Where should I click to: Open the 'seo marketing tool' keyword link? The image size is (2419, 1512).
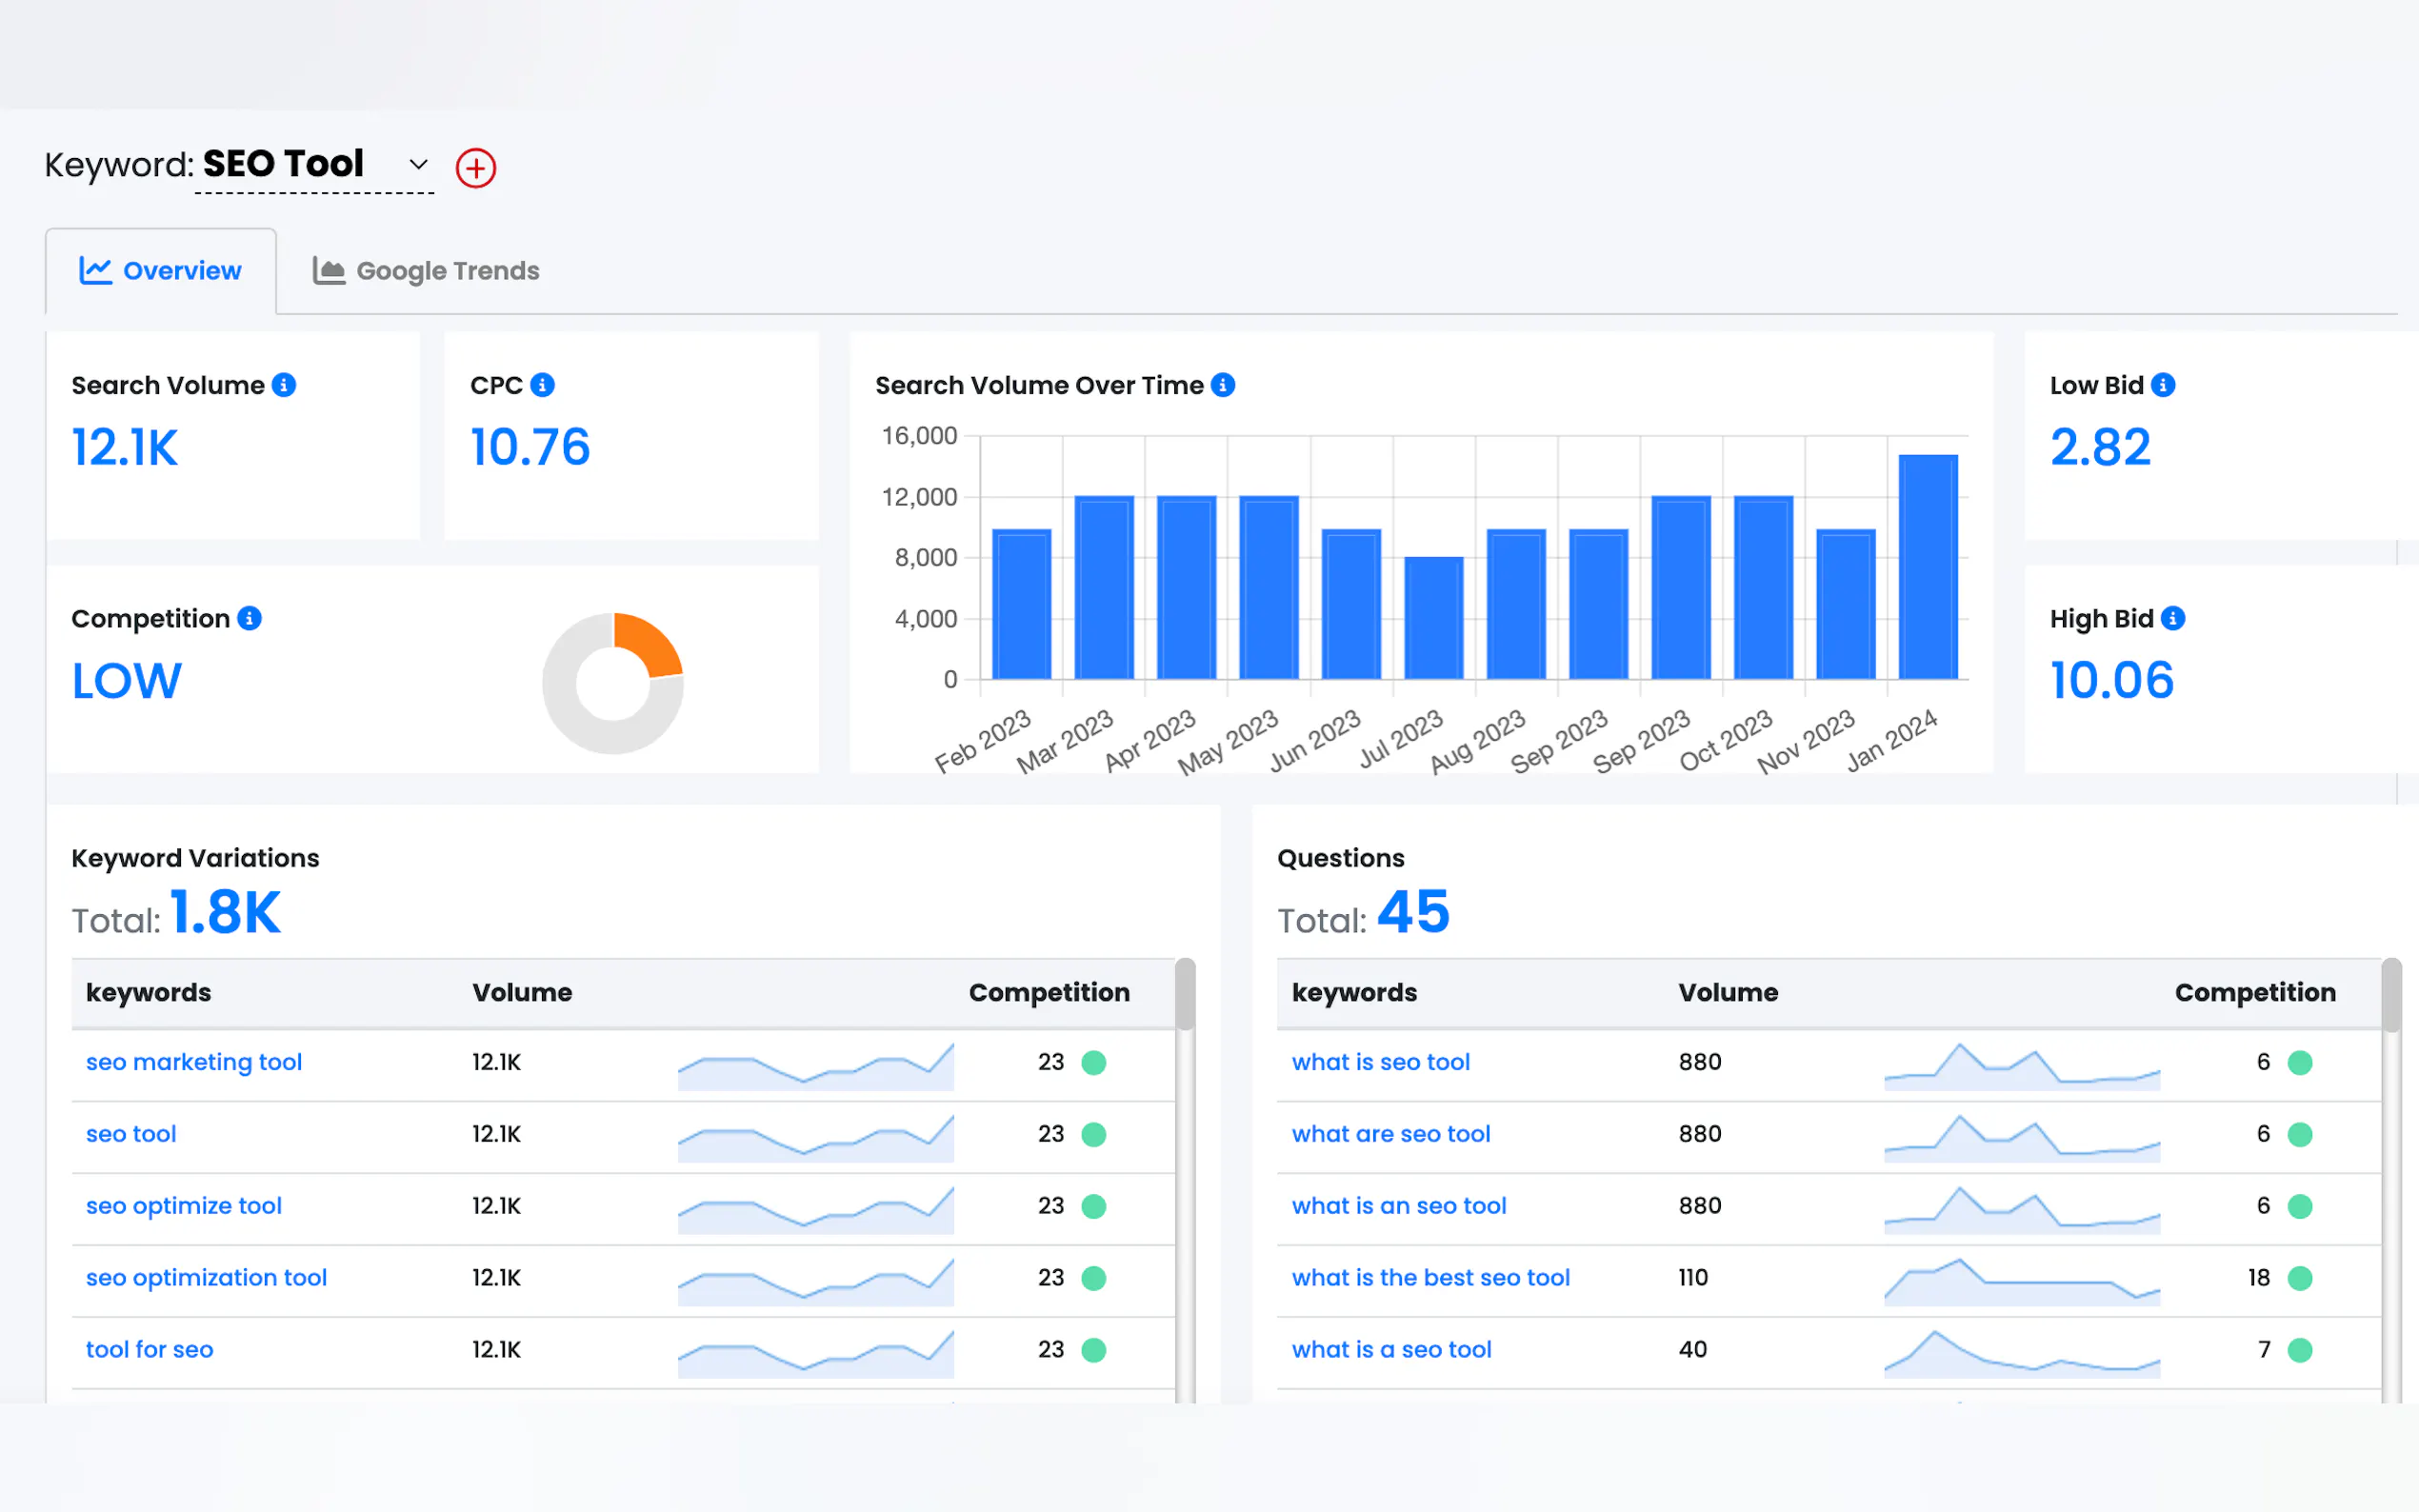click(x=194, y=1062)
